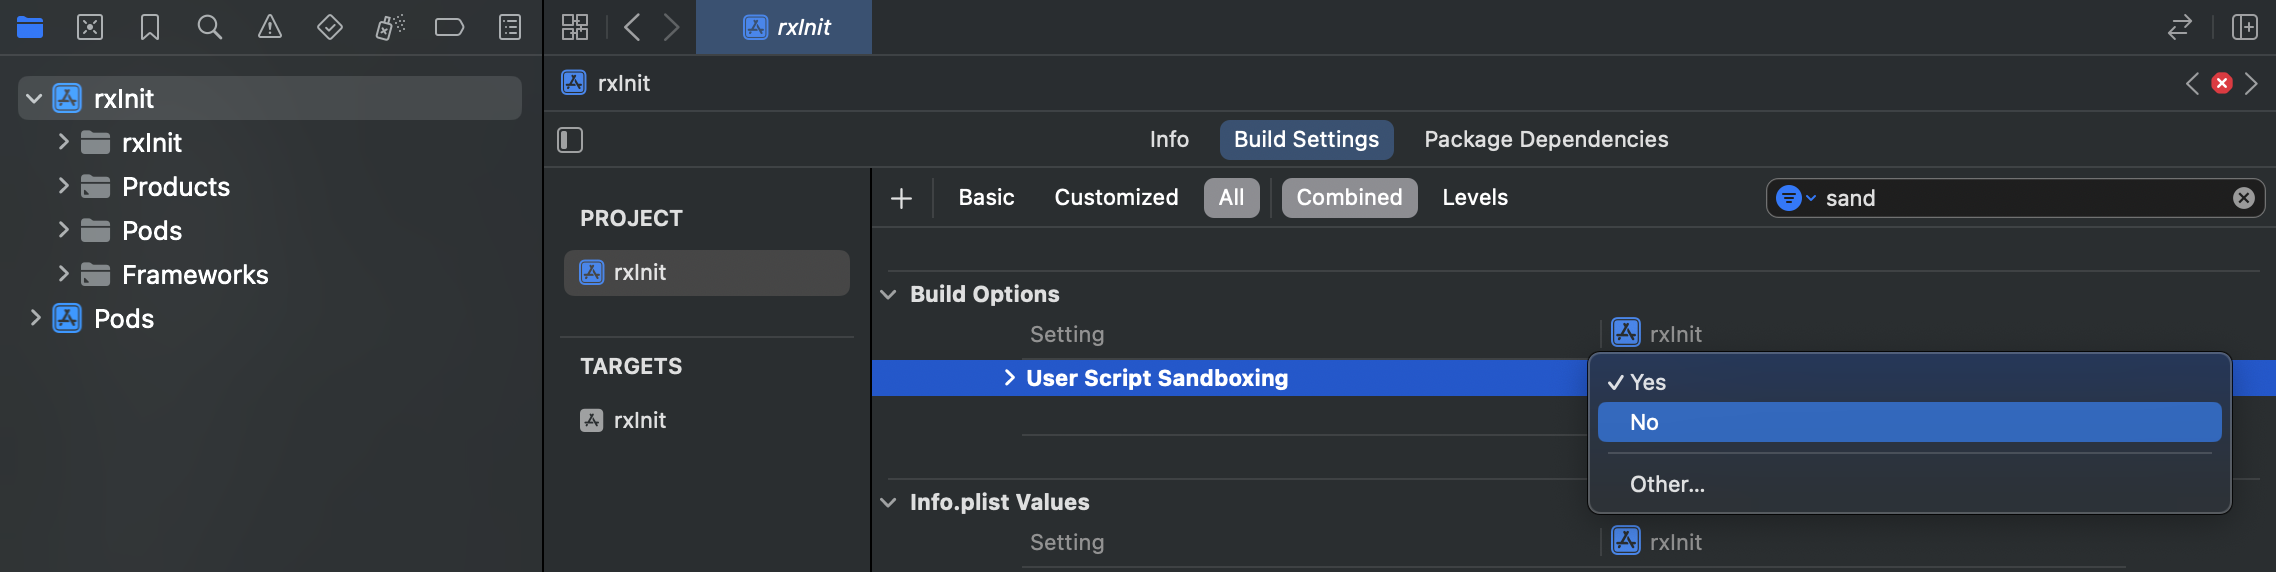This screenshot has width=2276, height=572.
Task: Open the breakpoint navigator icon
Action: [x=449, y=27]
